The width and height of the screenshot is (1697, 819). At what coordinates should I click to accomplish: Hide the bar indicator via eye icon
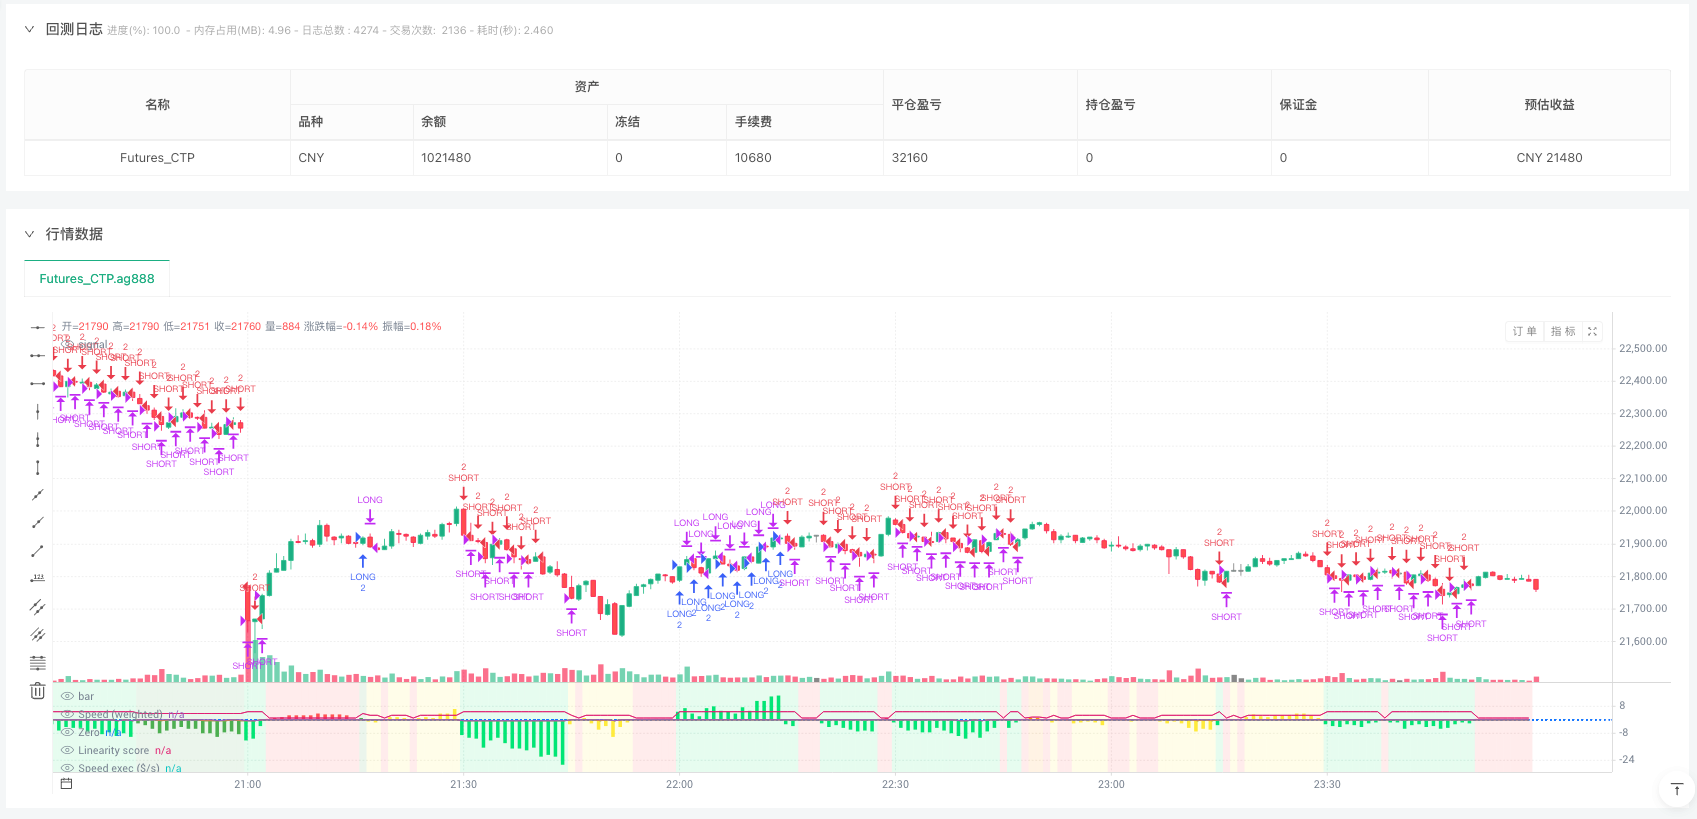click(67, 696)
